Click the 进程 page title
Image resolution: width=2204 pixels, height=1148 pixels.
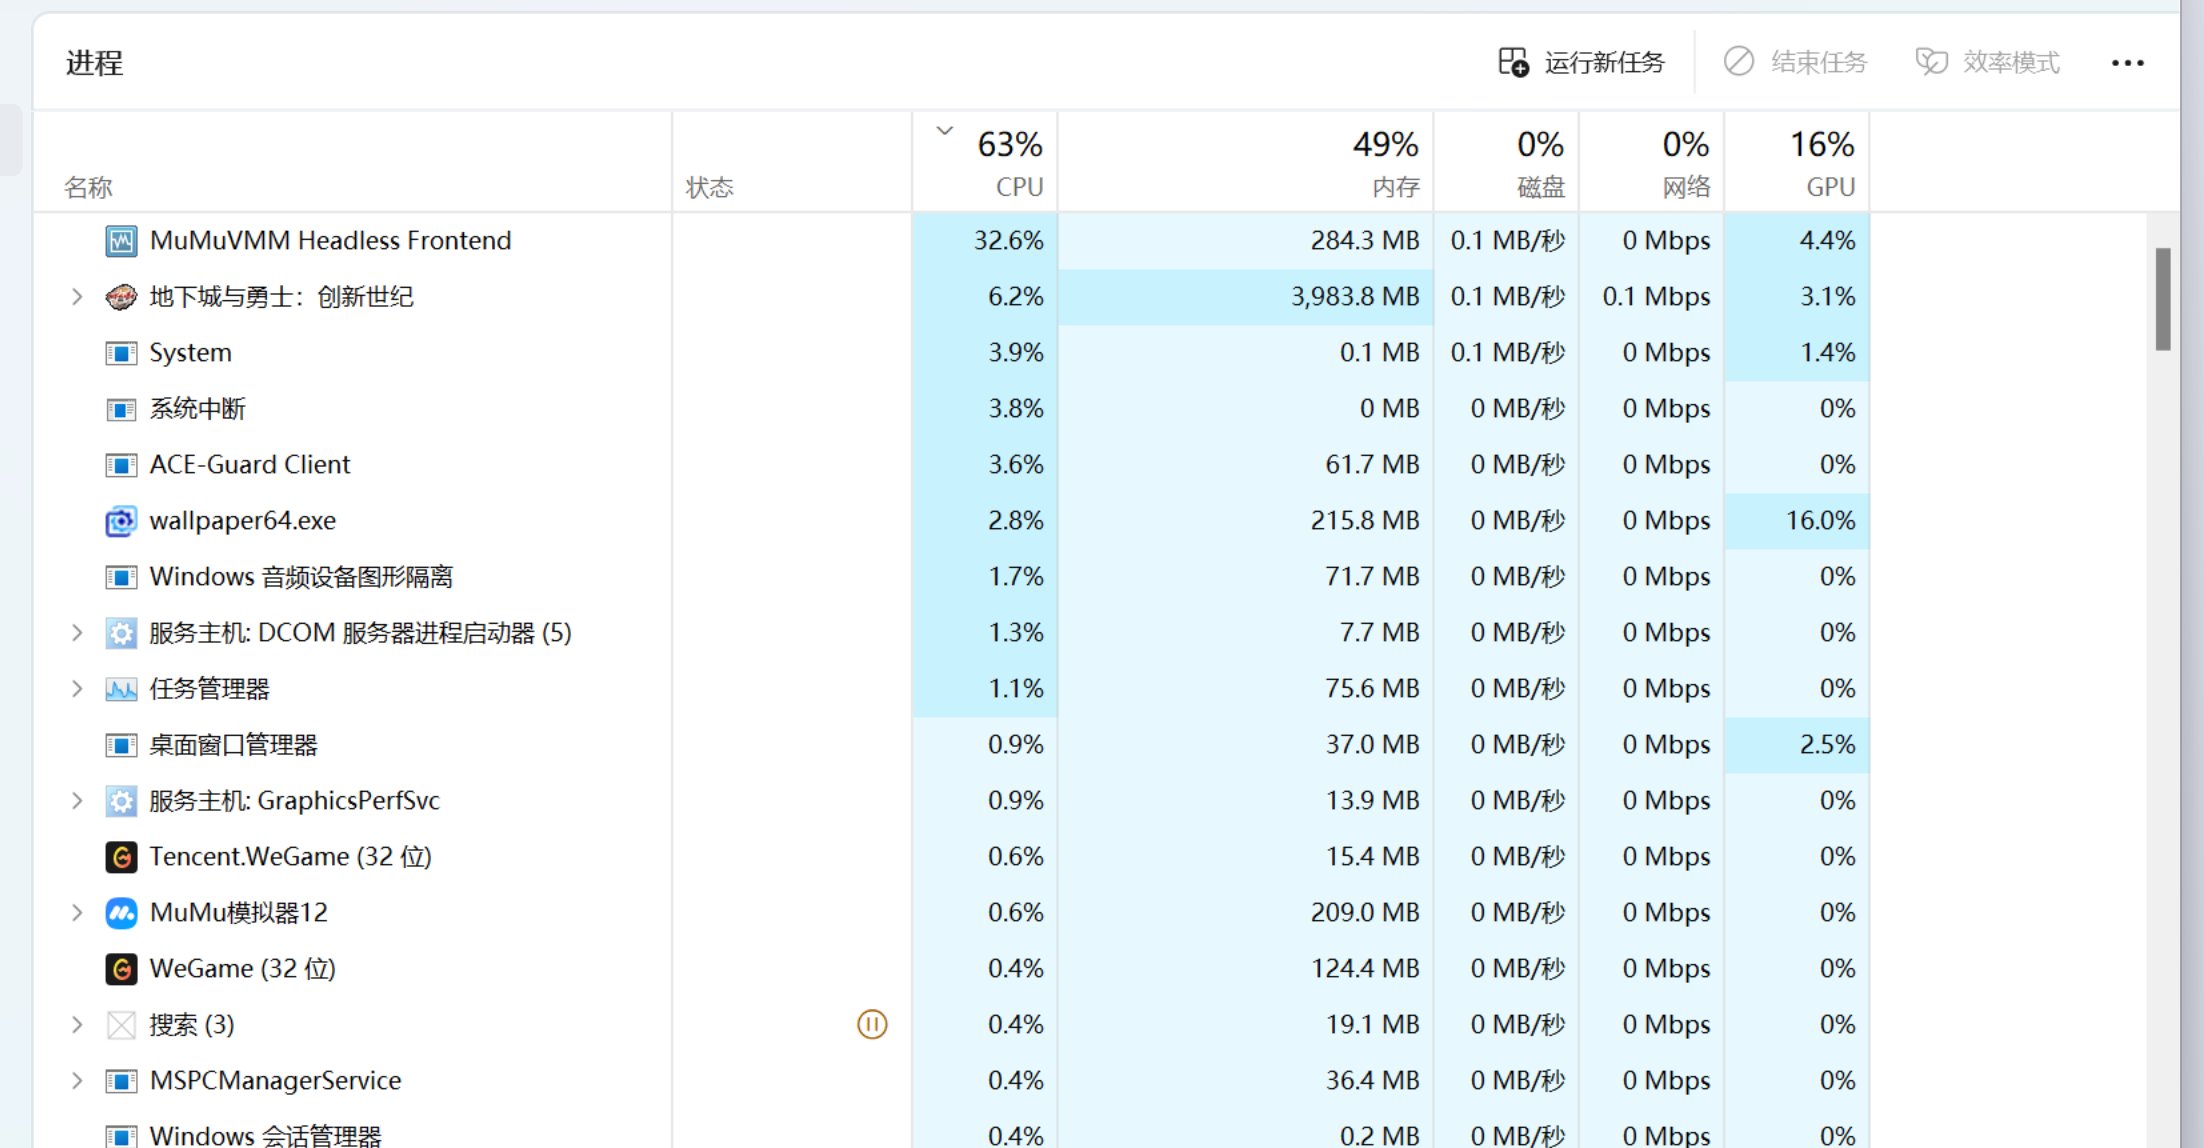(95, 63)
